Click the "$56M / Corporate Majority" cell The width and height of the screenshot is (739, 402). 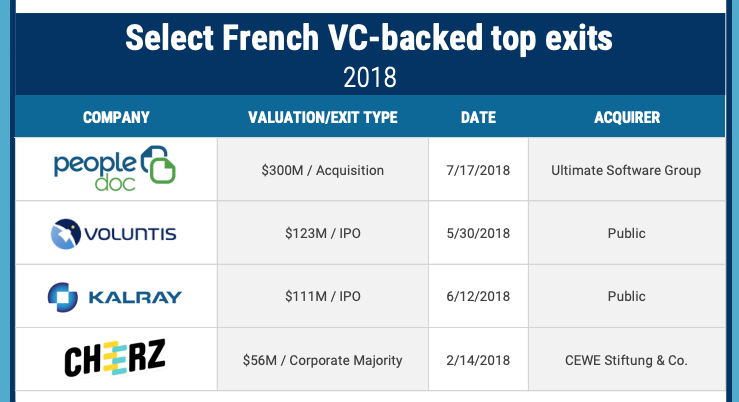pos(322,359)
